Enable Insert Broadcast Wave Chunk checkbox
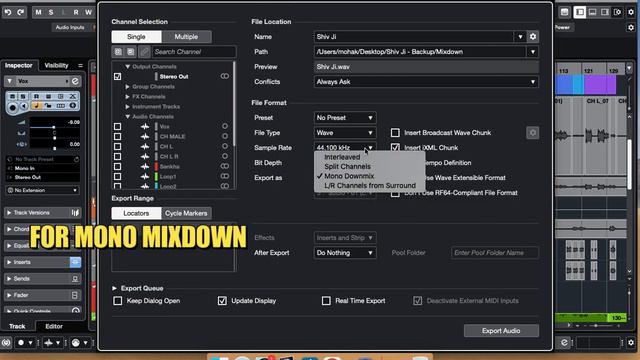Image resolution: width=640 pixels, height=360 pixels. pyautogui.click(x=395, y=133)
